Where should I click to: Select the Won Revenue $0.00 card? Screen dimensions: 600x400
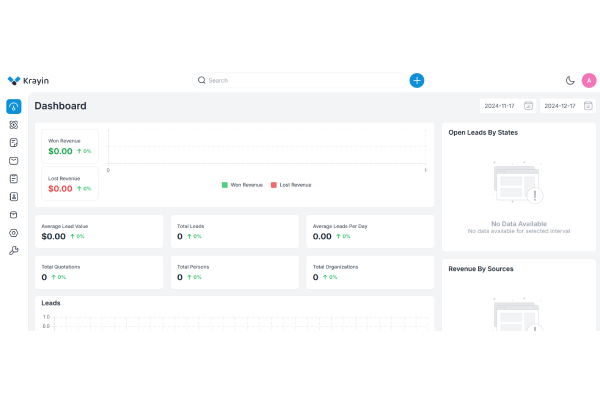point(70,146)
